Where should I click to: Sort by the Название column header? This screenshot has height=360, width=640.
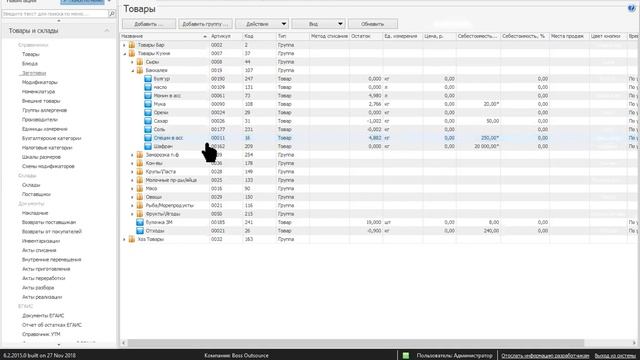pyautogui.click(x=164, y=36)
